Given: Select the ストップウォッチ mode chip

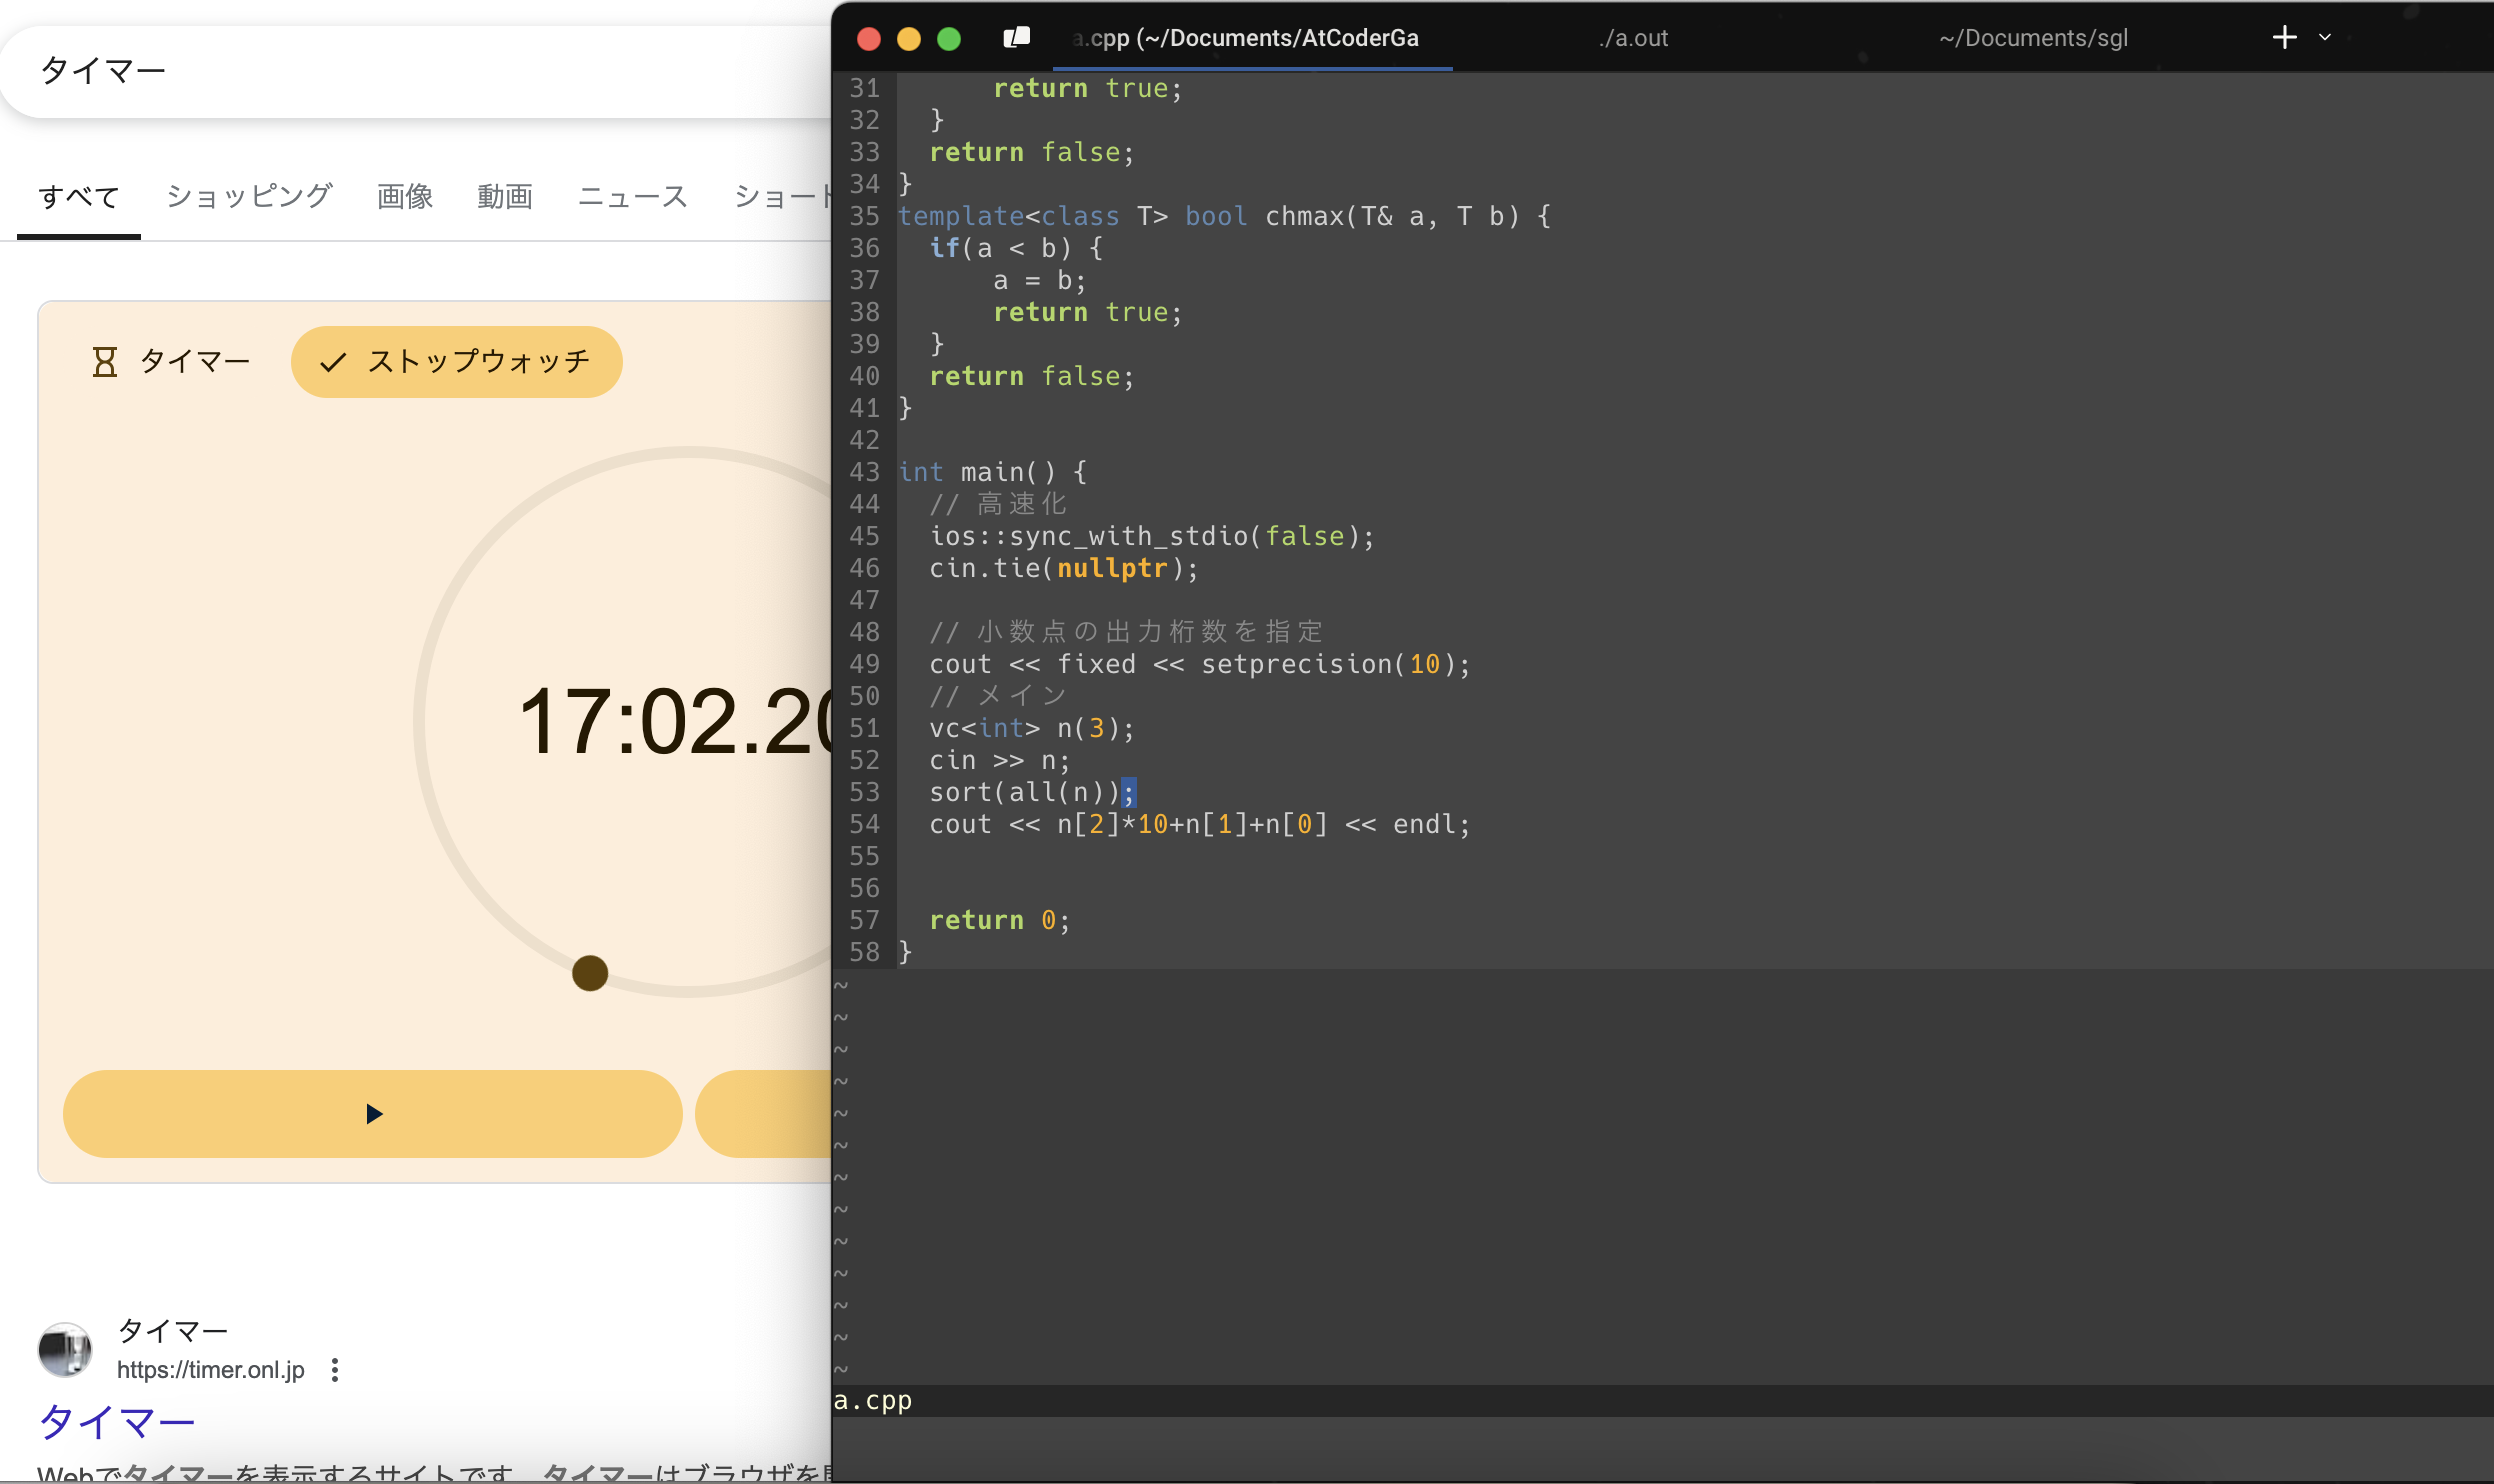Looking at the screenshot, I should (456, 362).
